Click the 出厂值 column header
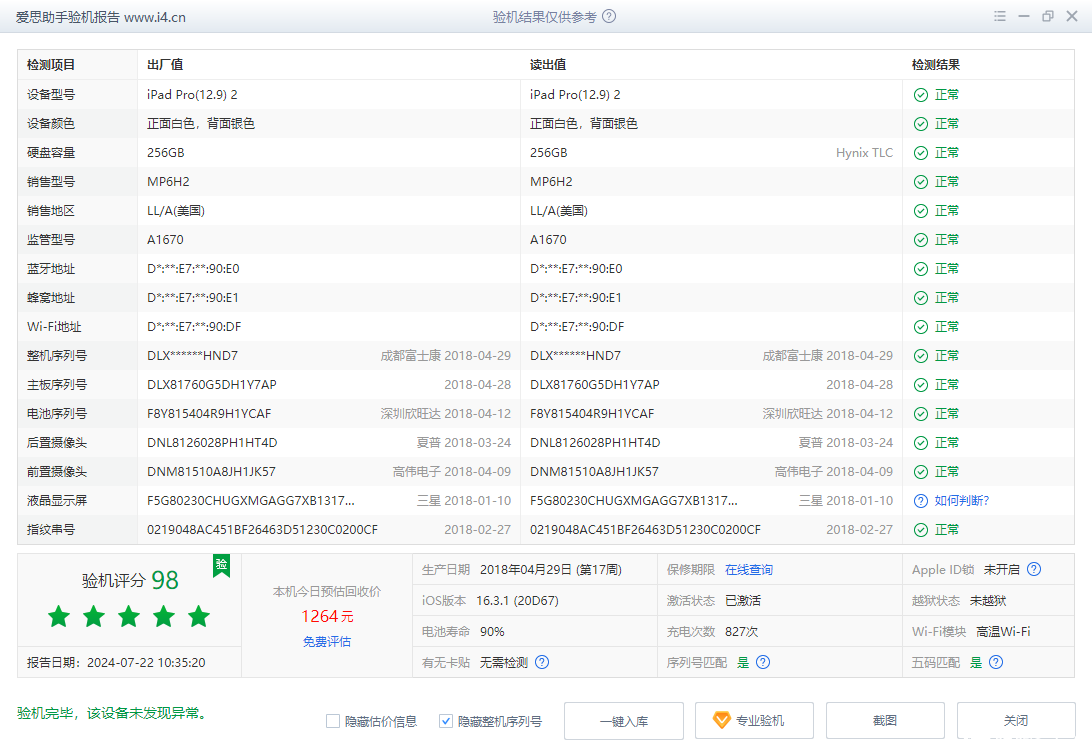Screen dimensions: 1092x756 165,65
